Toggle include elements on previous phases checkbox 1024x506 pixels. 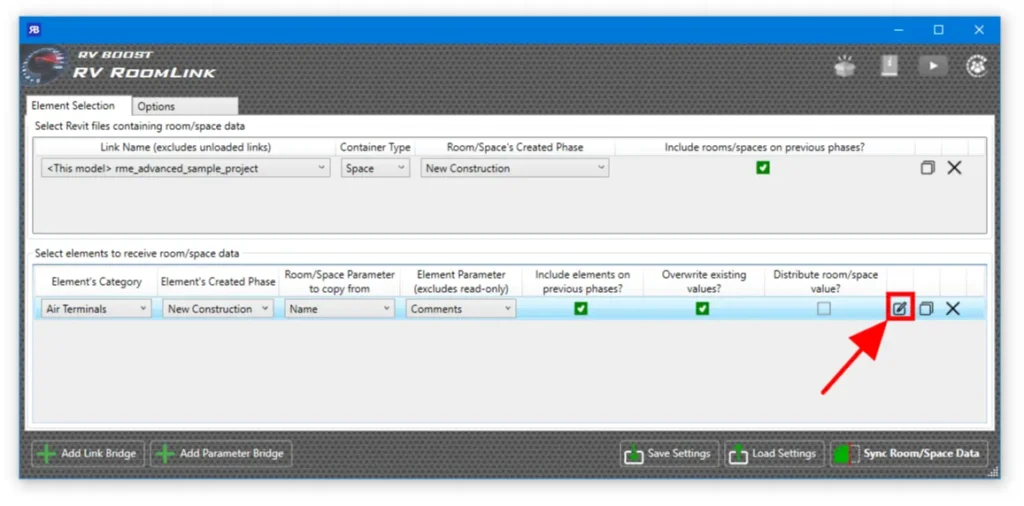pos(581,309)
